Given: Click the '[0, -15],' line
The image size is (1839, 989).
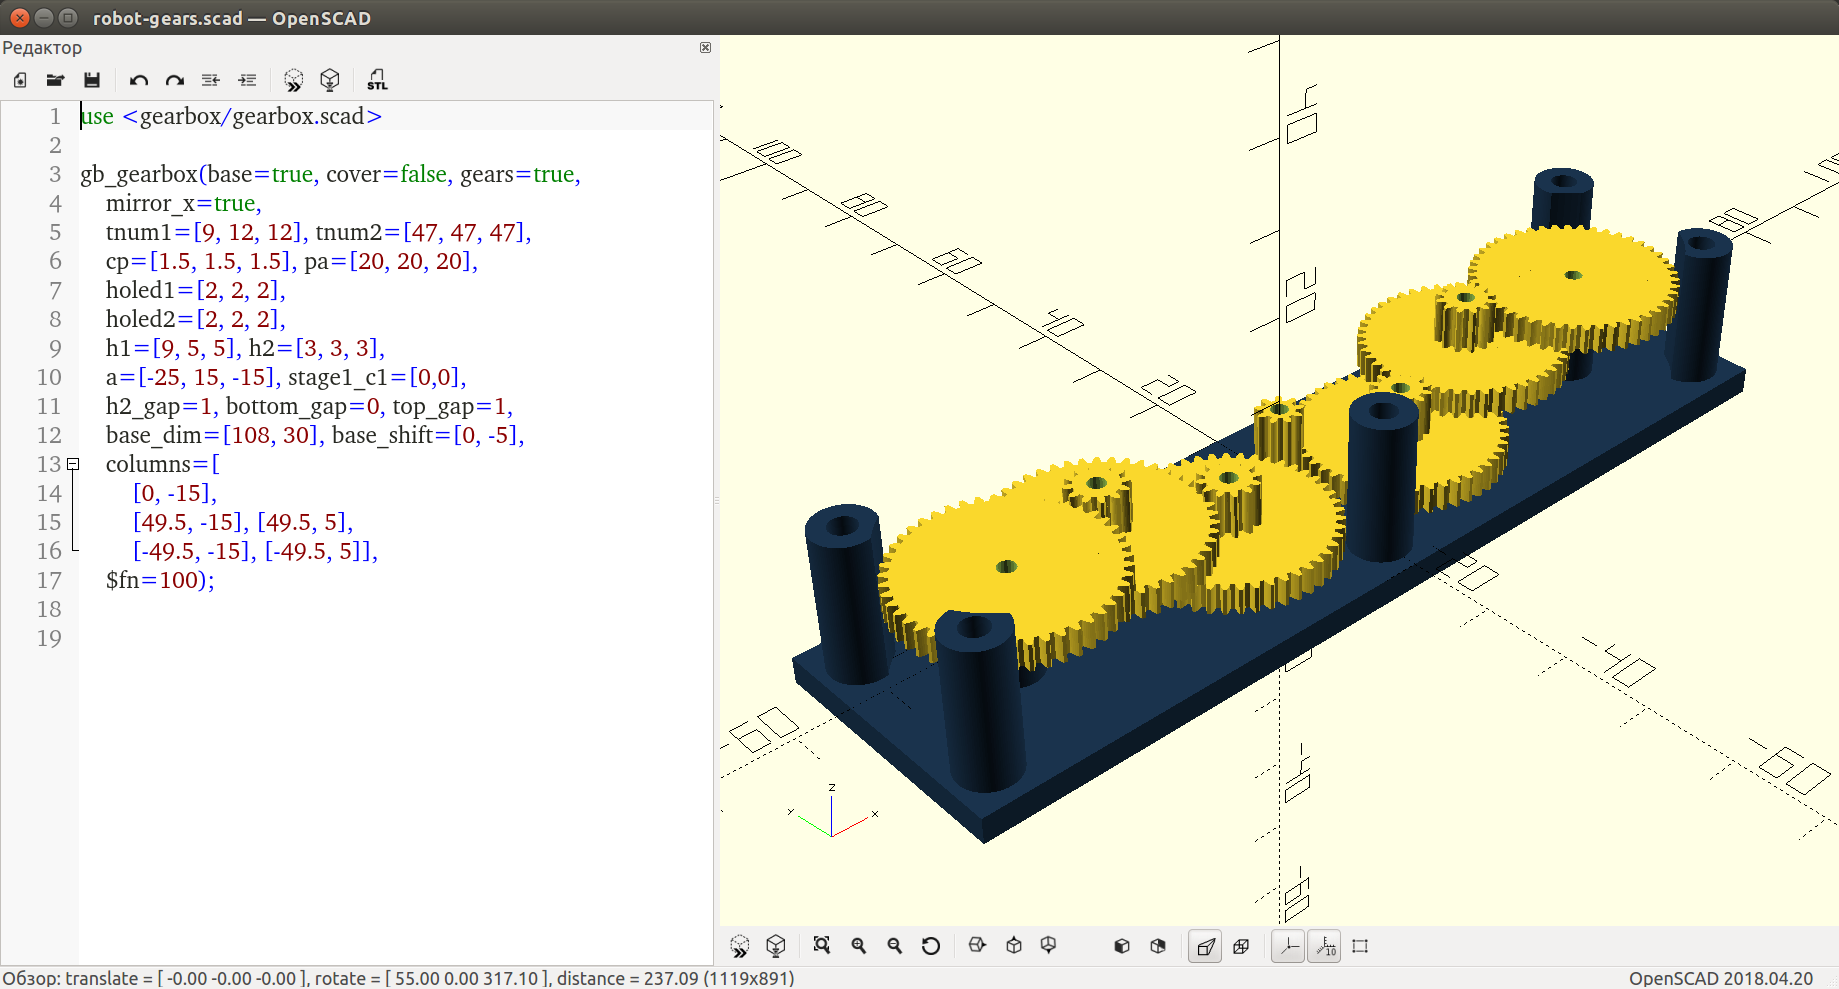Looking at the screenshot, I should pos(175,493).
